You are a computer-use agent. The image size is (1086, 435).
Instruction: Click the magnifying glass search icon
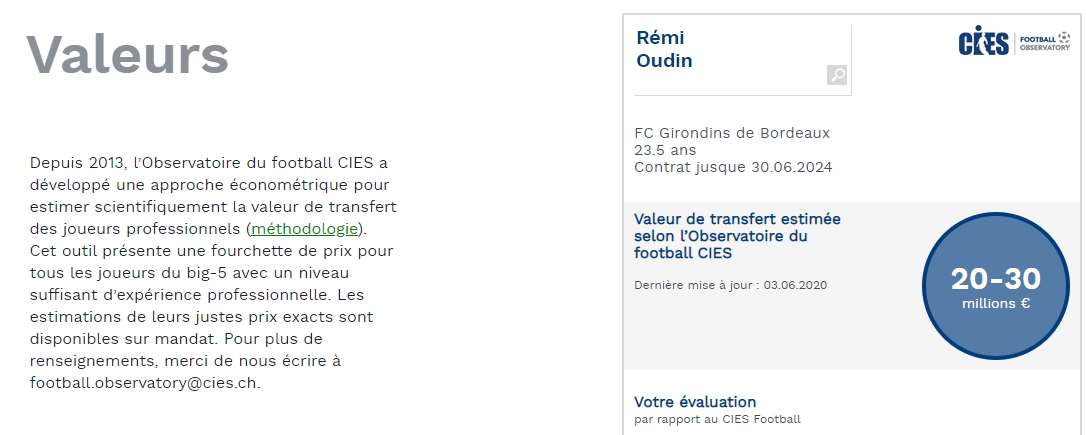pos(837,75)
